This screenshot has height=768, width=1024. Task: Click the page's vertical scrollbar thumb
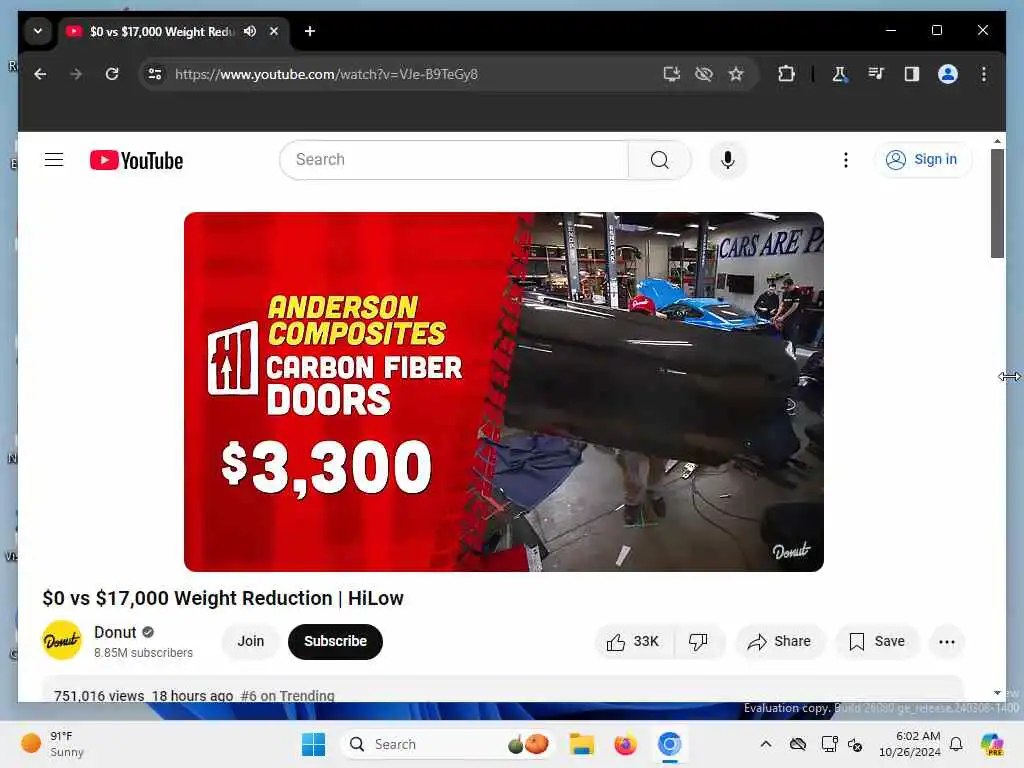(x=997, y=203)
